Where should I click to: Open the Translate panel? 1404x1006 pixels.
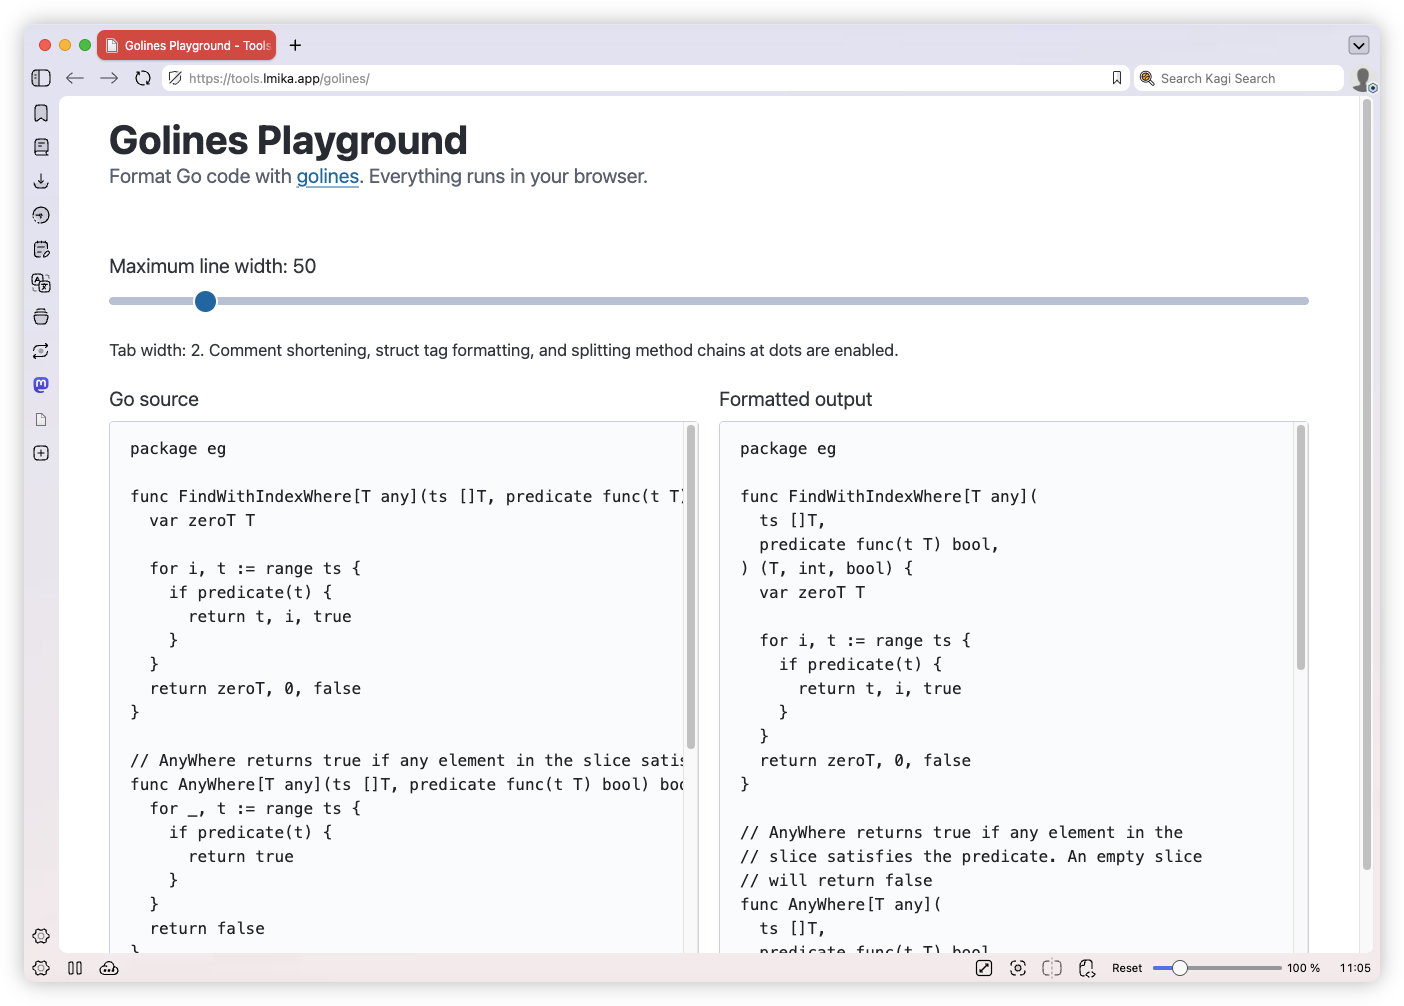tap(41, 283)
